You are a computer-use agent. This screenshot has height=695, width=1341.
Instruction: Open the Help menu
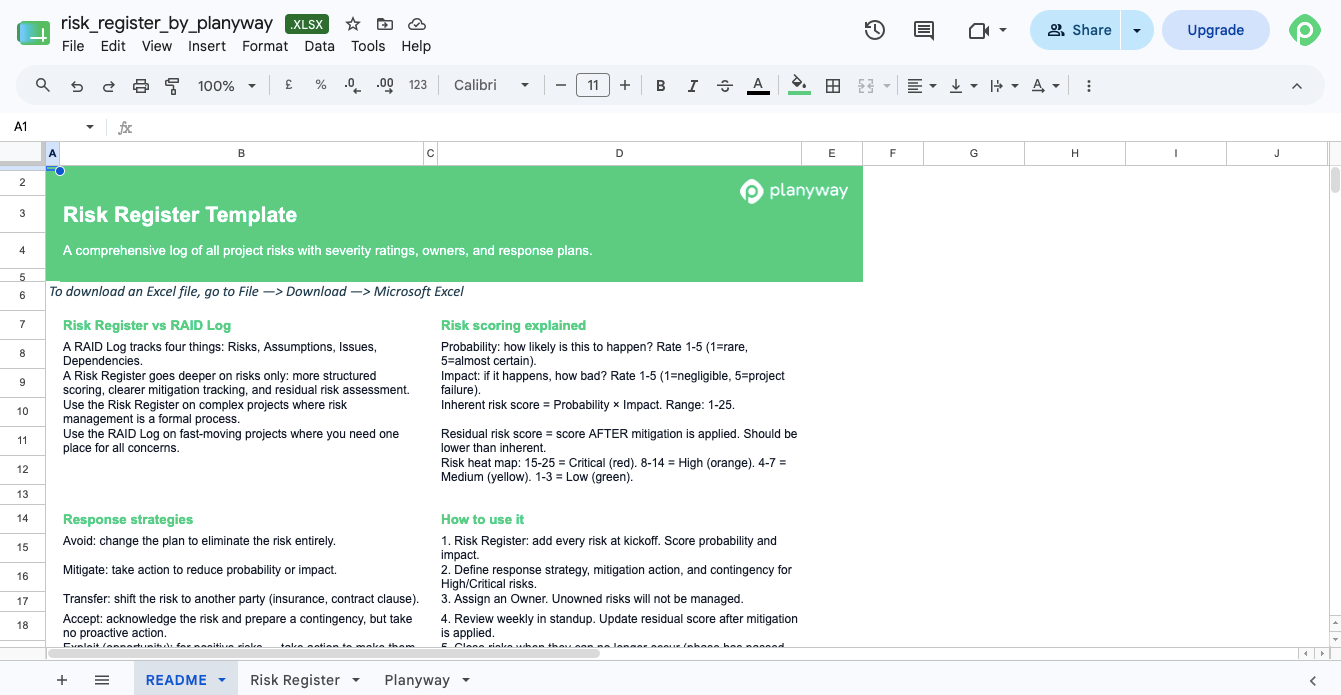point(416,46)
